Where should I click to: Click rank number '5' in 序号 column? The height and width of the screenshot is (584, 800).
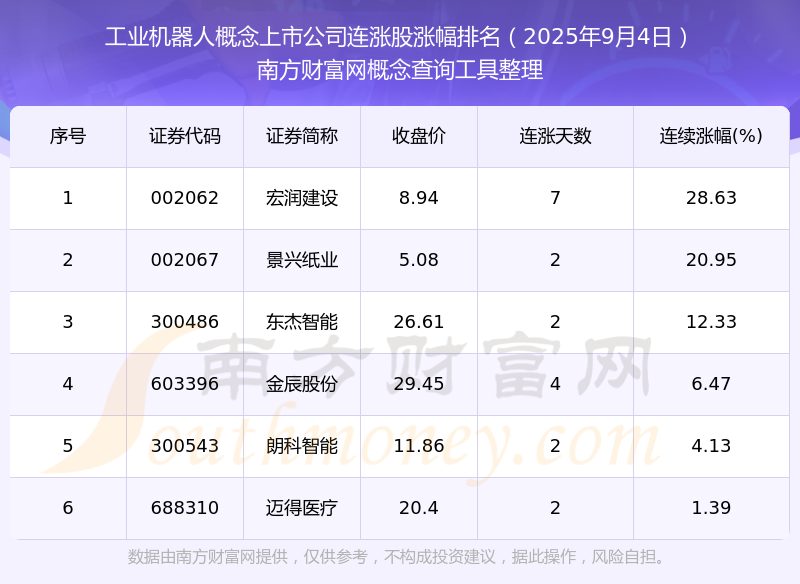coord(68,446)
